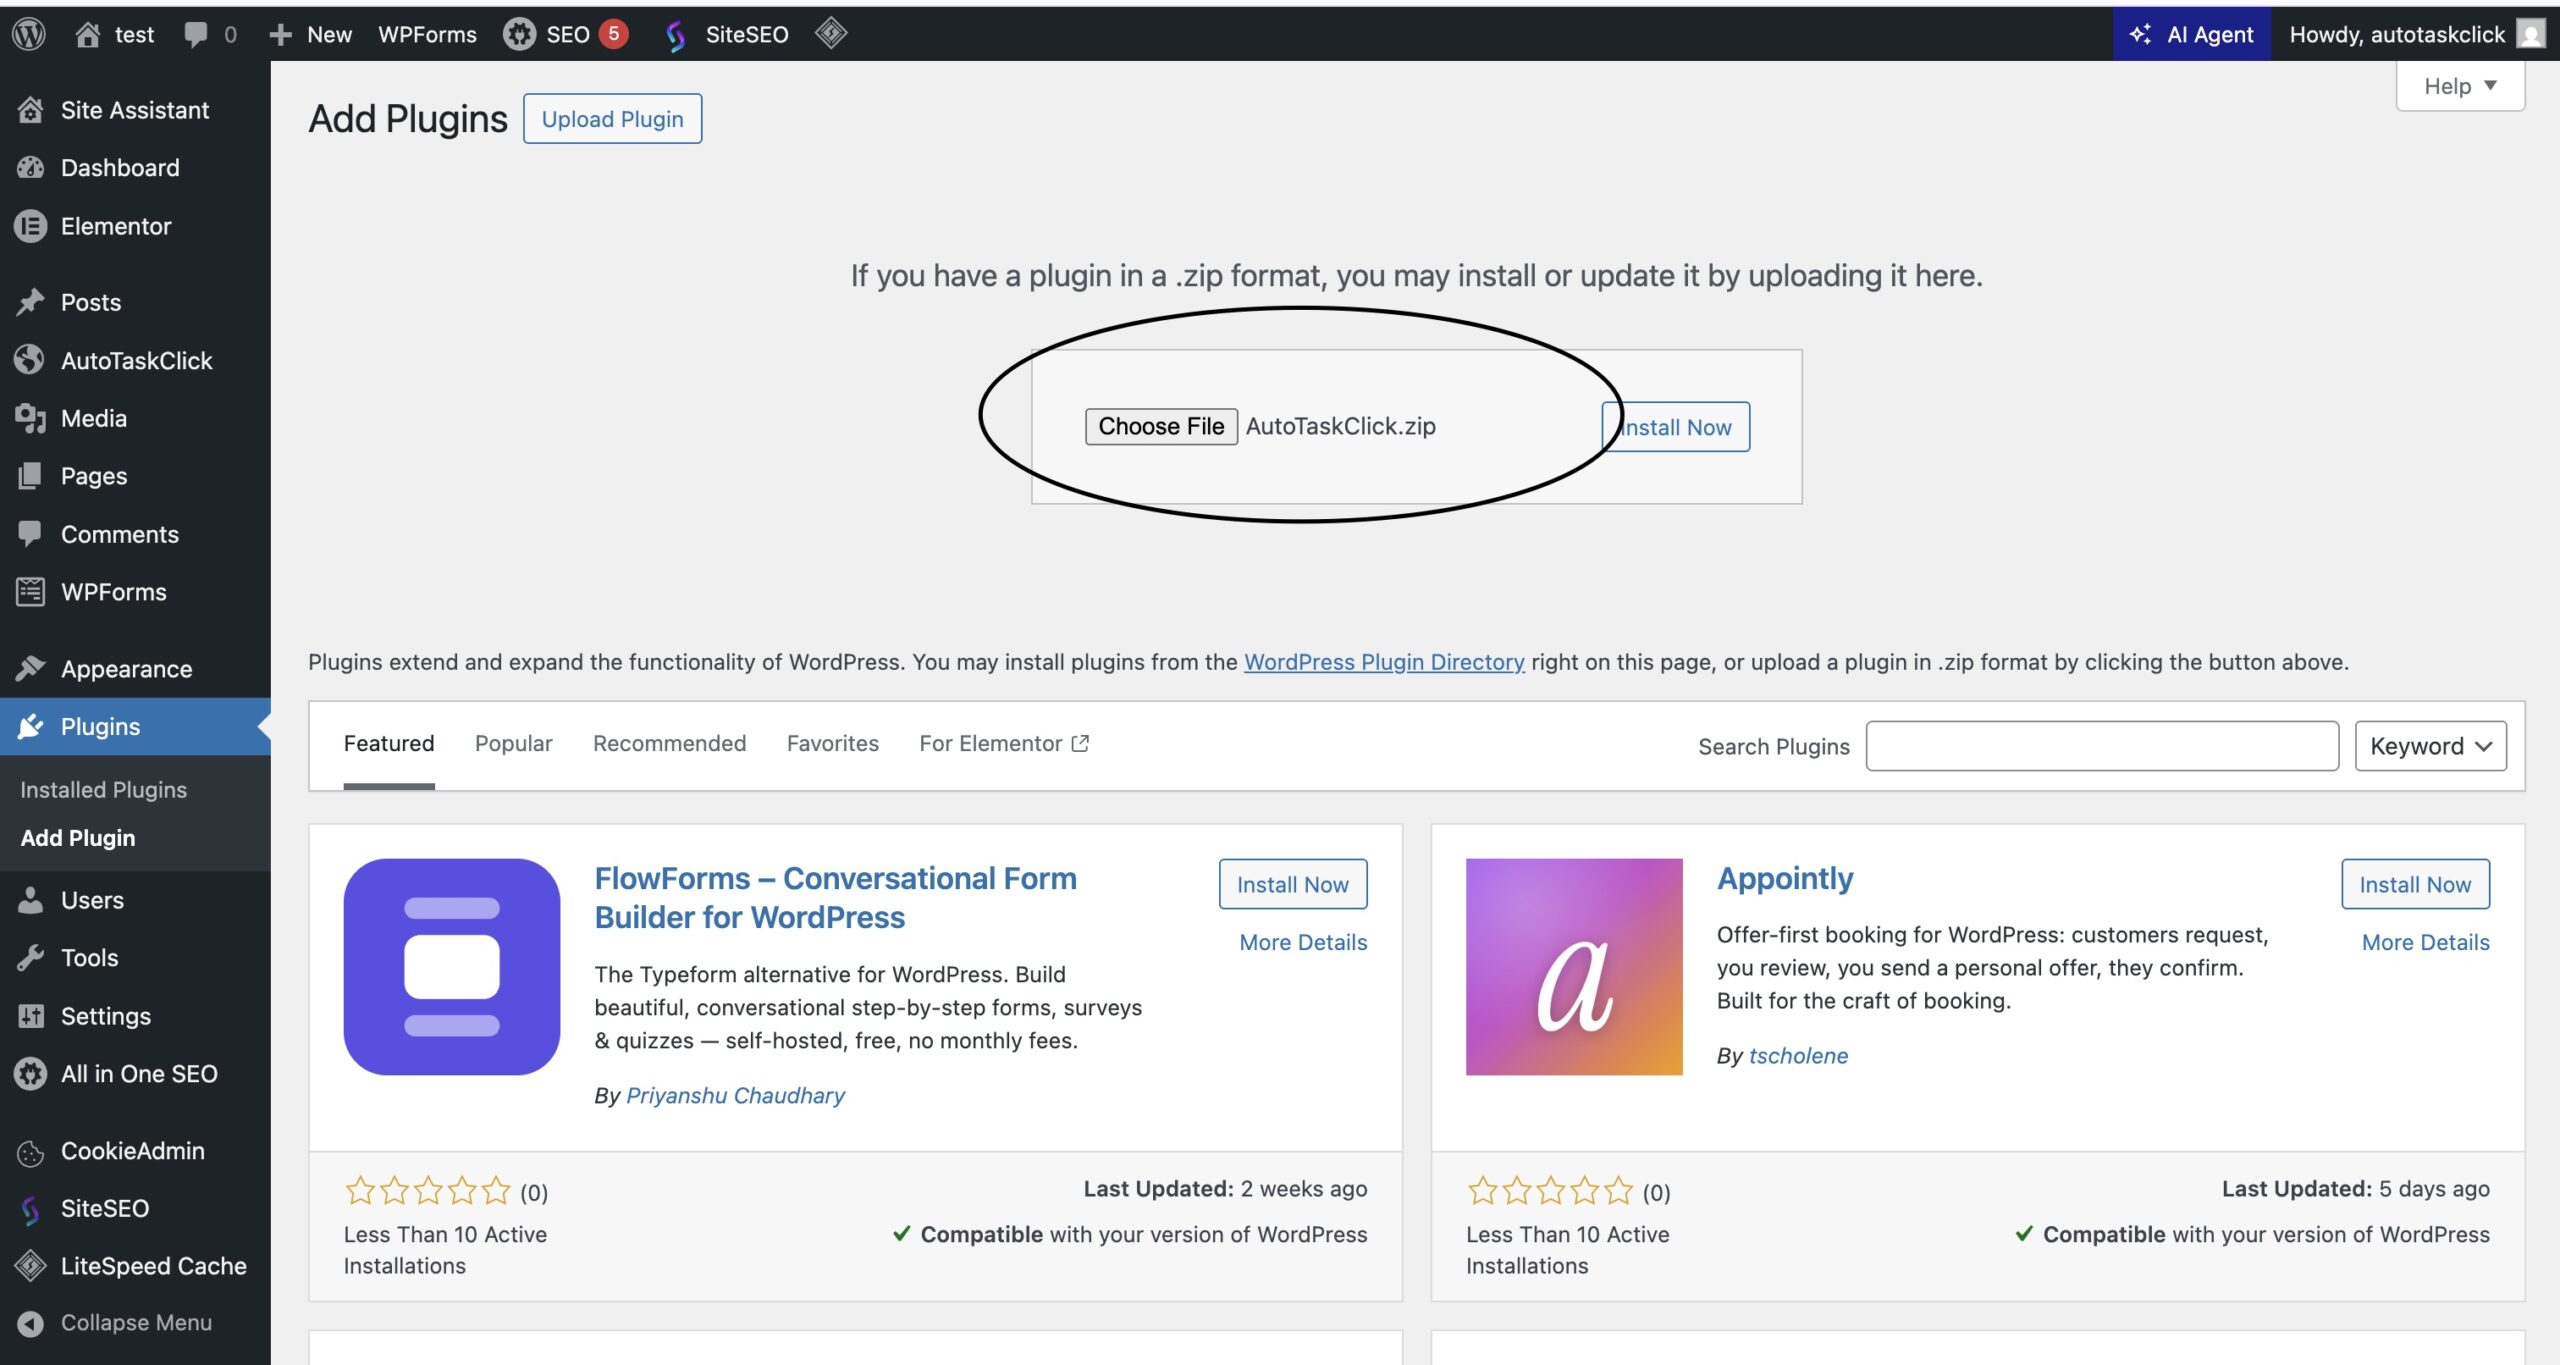Click the Elementor sidebar icon

click(x=30, y=226)
